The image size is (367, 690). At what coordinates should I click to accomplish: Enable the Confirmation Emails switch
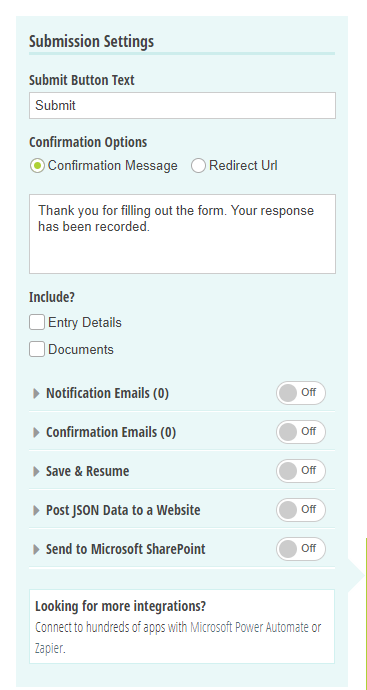pos(301,432)
